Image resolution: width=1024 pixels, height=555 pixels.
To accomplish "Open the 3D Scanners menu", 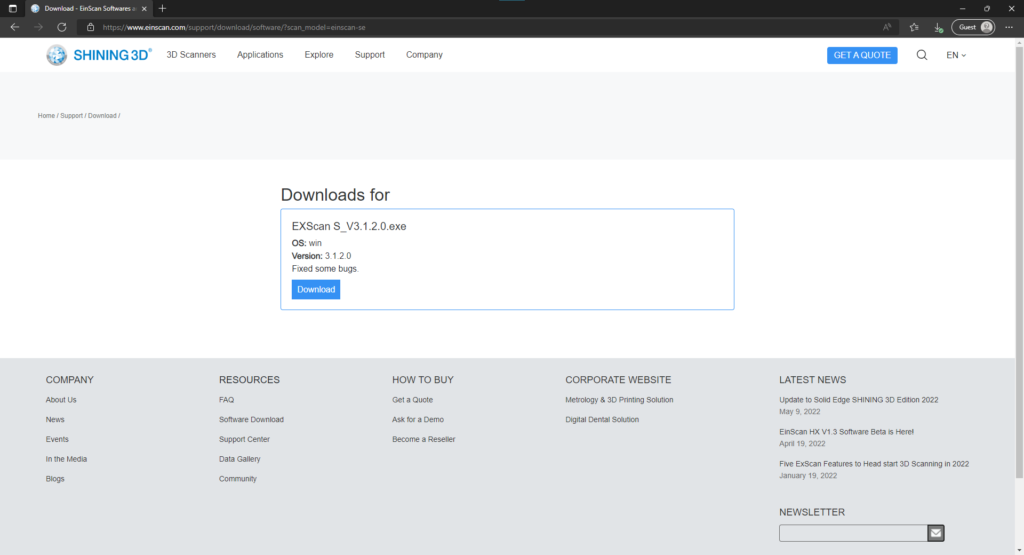I will pyautogui.click(x=191, y=55).
